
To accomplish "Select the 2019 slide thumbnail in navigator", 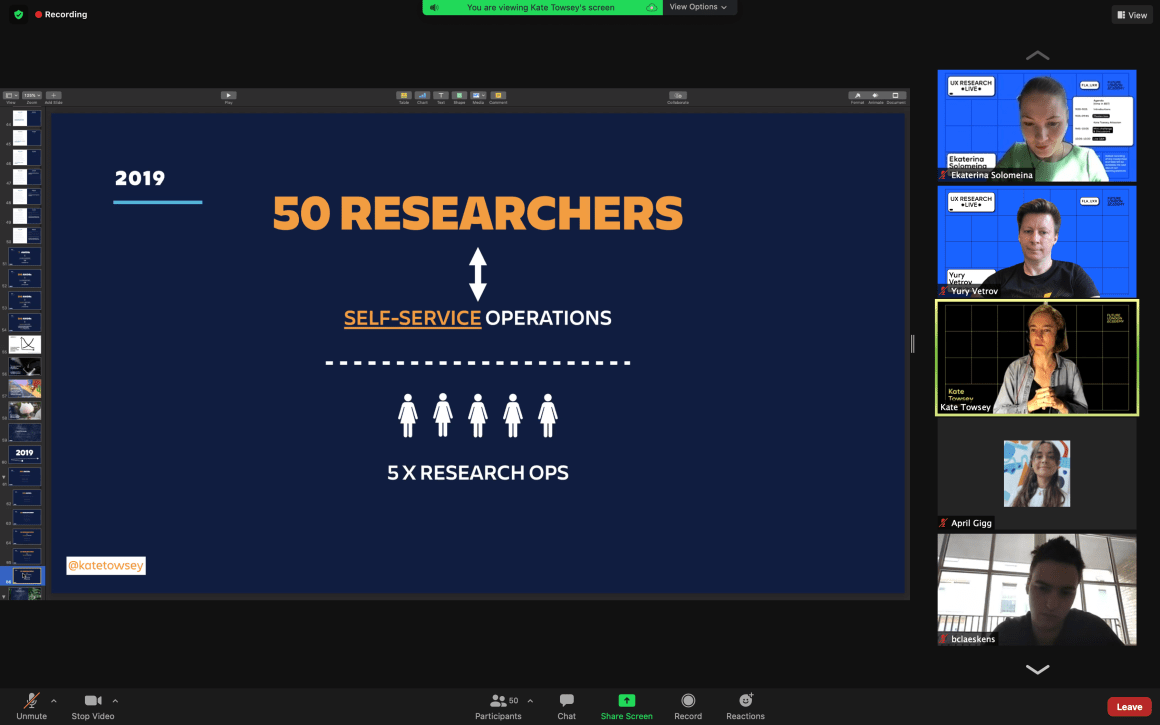I will [x=24, y=453].
